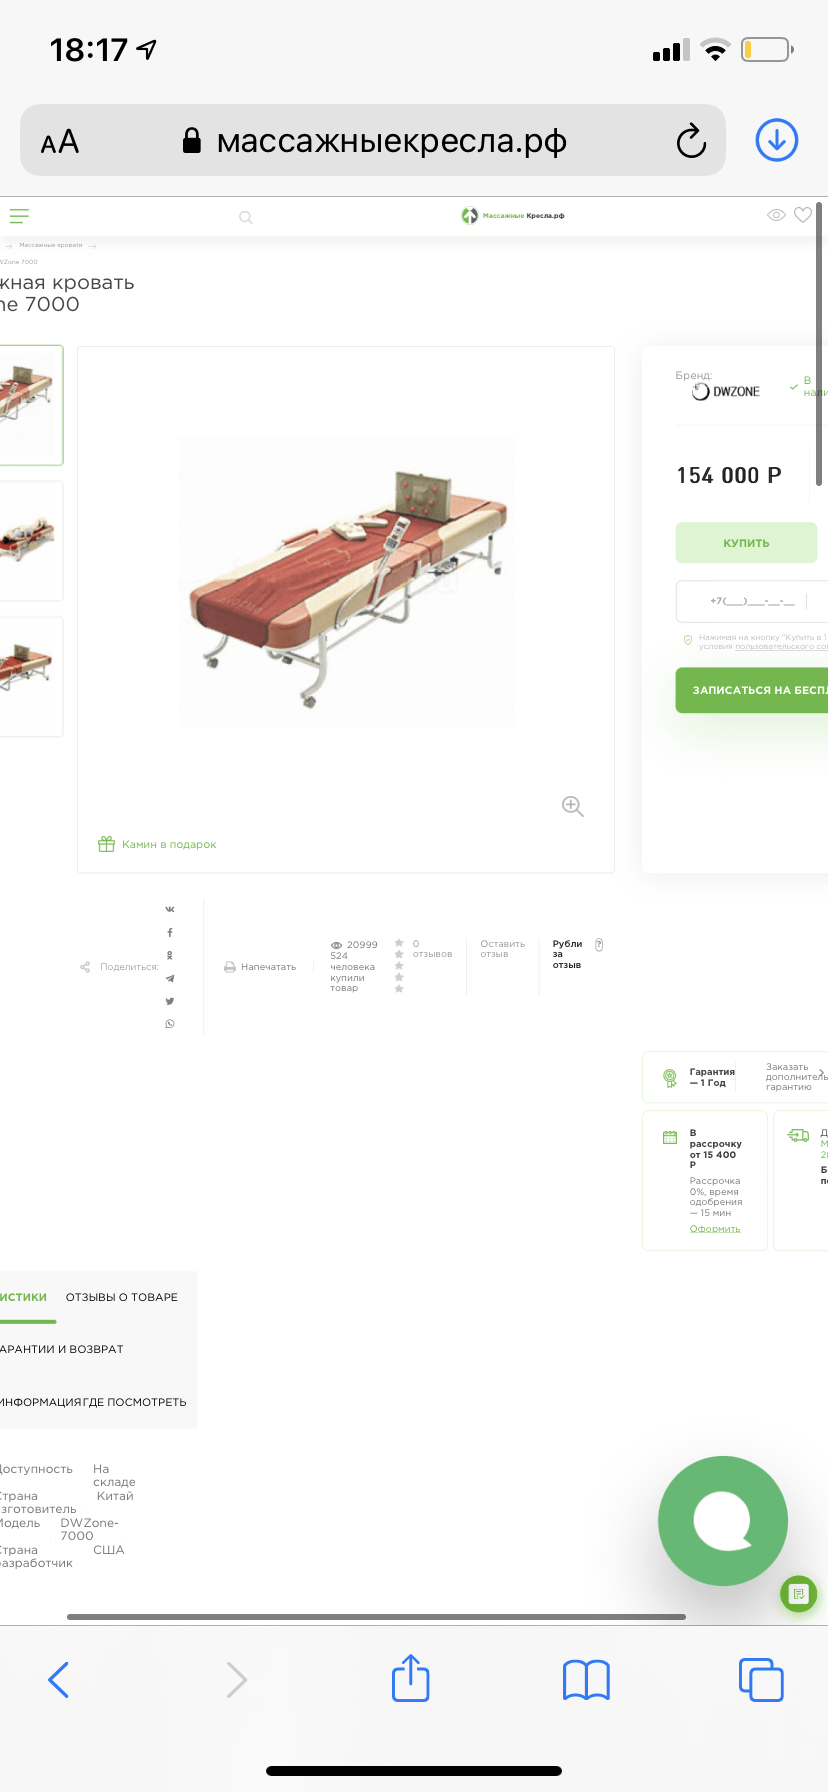828x1792 pixels.
Task: Open Safari text size AA menu
Action: [x=60, y=142]
